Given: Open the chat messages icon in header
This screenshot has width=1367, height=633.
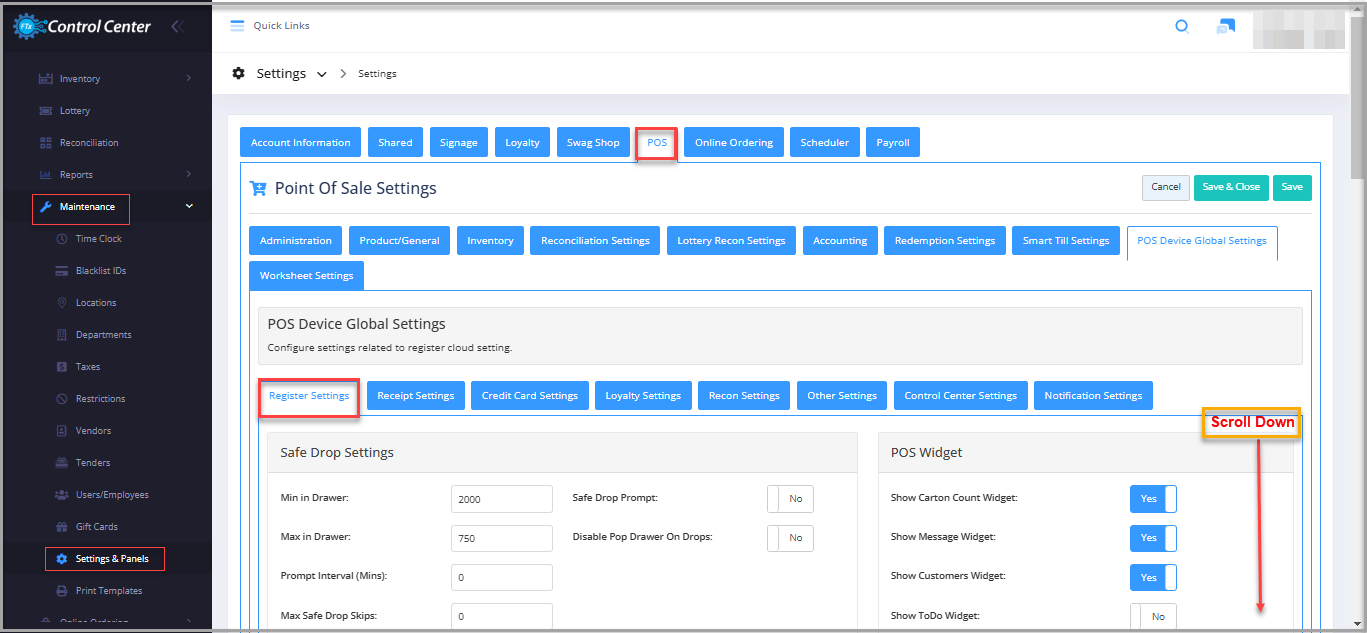Looking at the screenshot, I should pos(1225,26).
